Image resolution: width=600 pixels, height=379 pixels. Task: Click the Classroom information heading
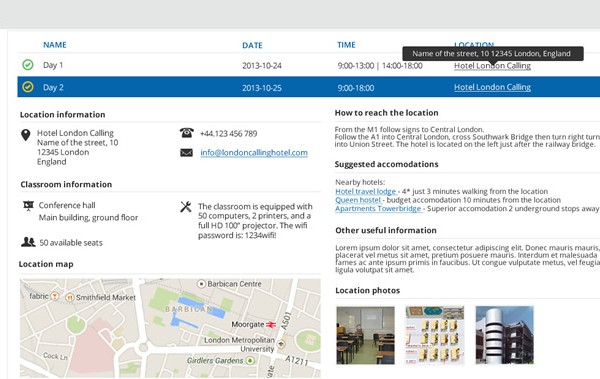tap(66, 185)
